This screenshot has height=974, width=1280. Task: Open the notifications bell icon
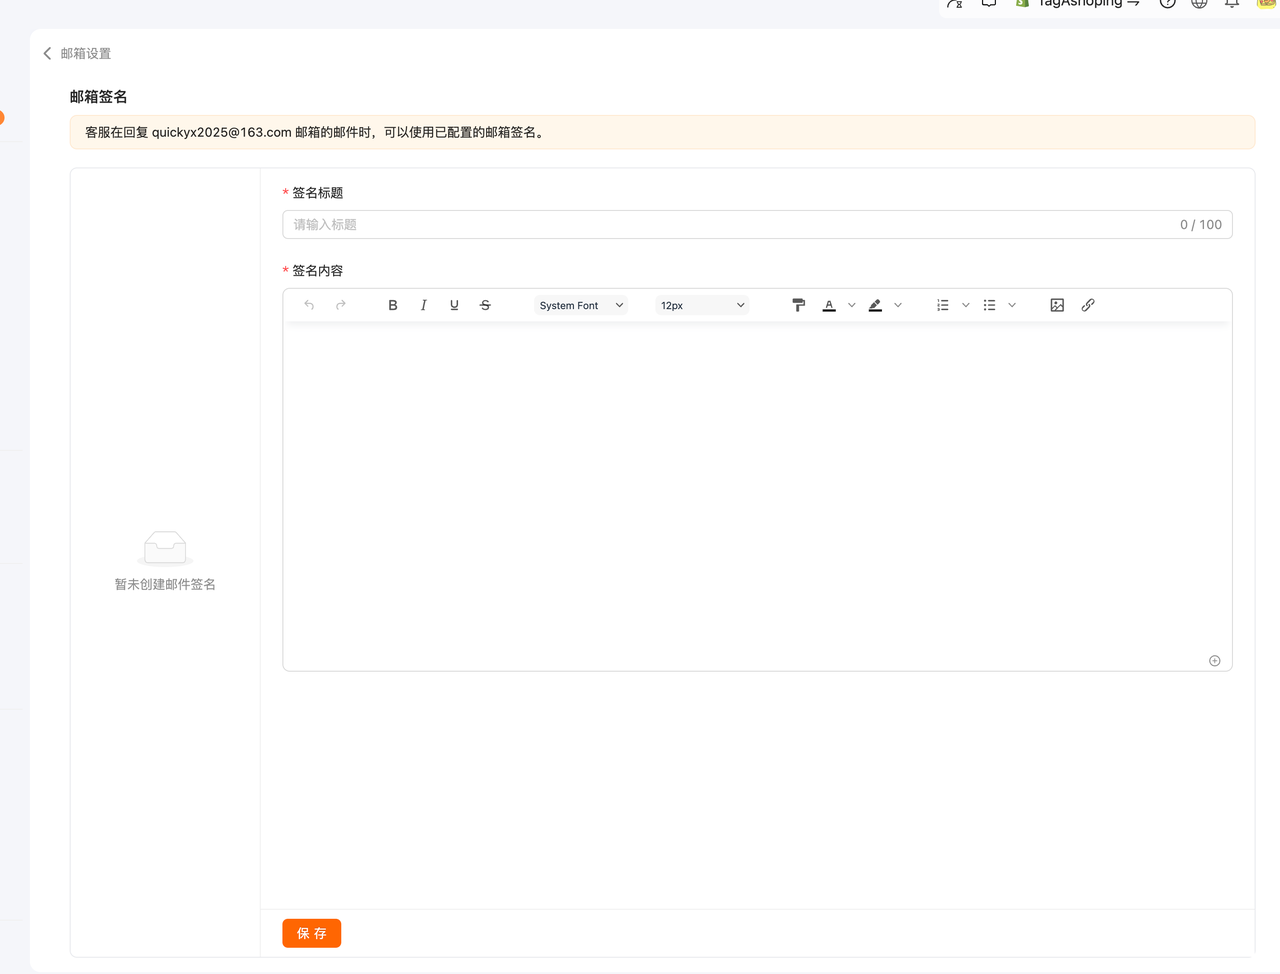coord(1232,3)
